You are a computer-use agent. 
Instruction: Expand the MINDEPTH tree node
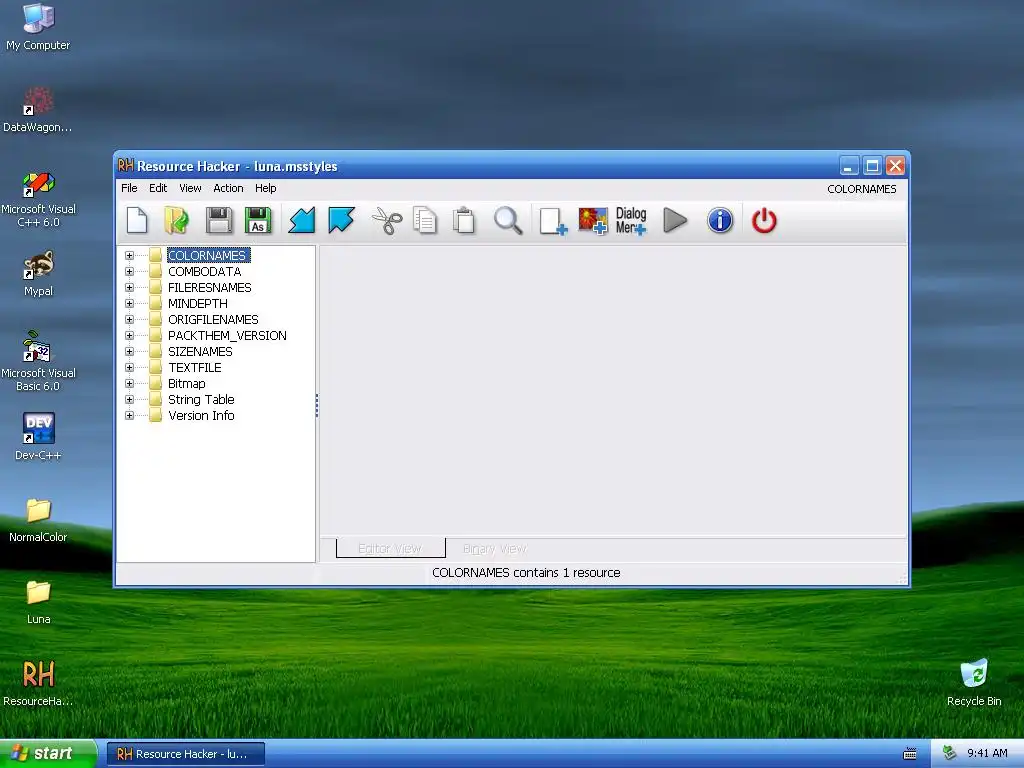pyautogui.click(x=129, y=304)
